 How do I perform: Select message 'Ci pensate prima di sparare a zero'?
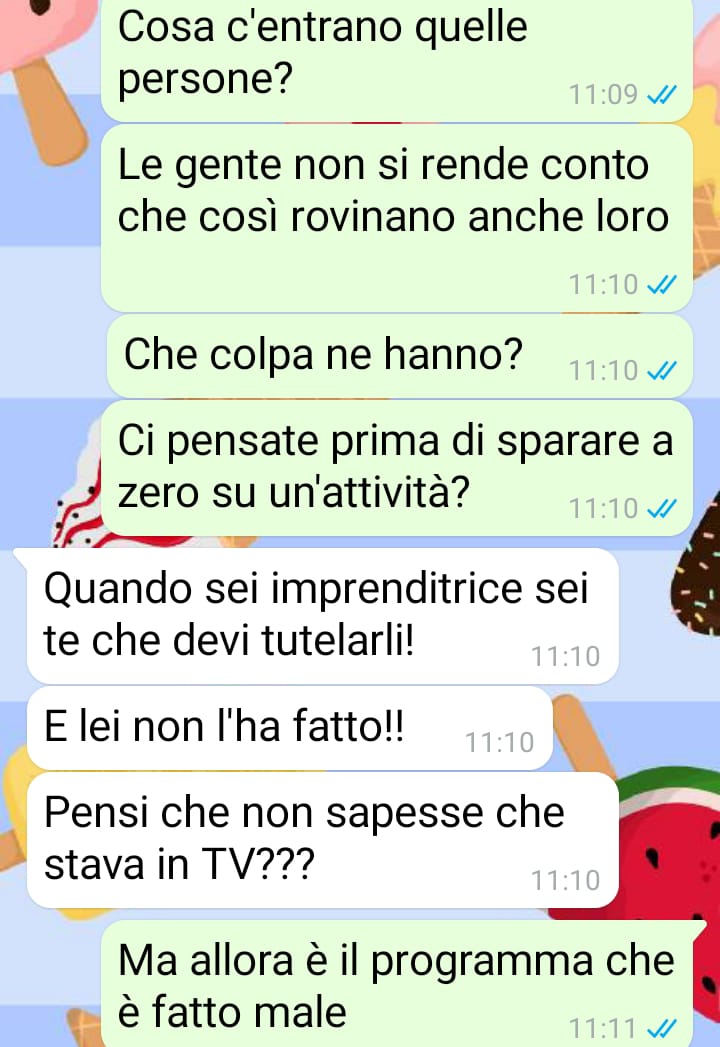pyautogui.click(x=397, y=468)
